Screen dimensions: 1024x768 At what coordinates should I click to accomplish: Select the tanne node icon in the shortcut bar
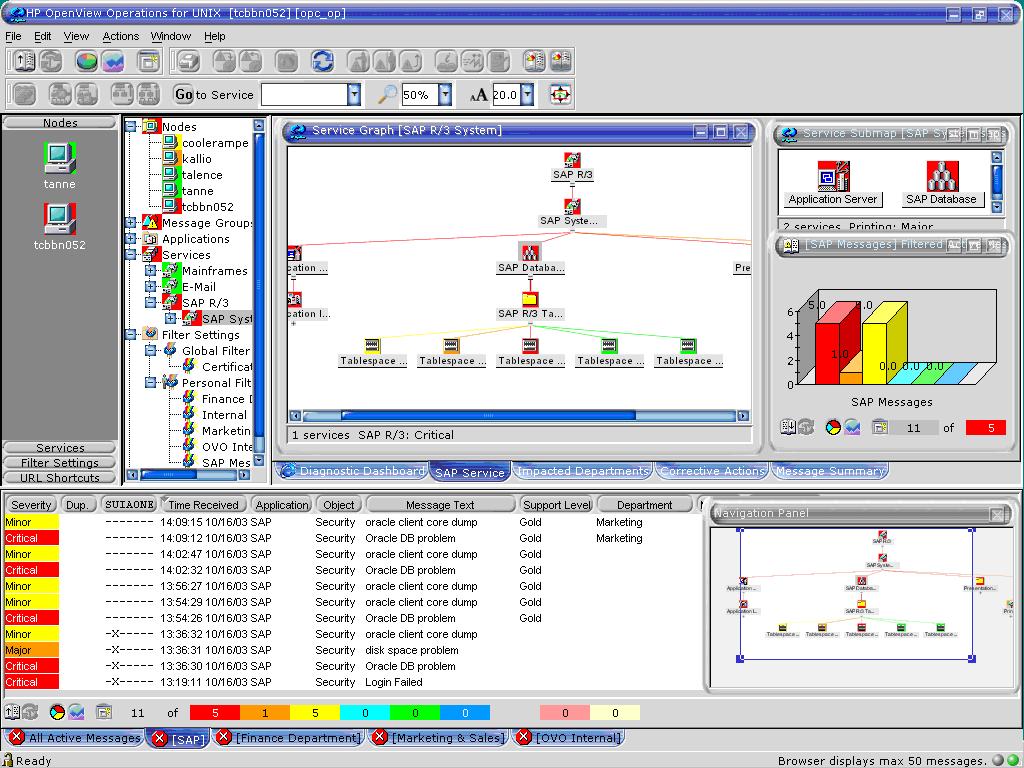coord(59,157)
